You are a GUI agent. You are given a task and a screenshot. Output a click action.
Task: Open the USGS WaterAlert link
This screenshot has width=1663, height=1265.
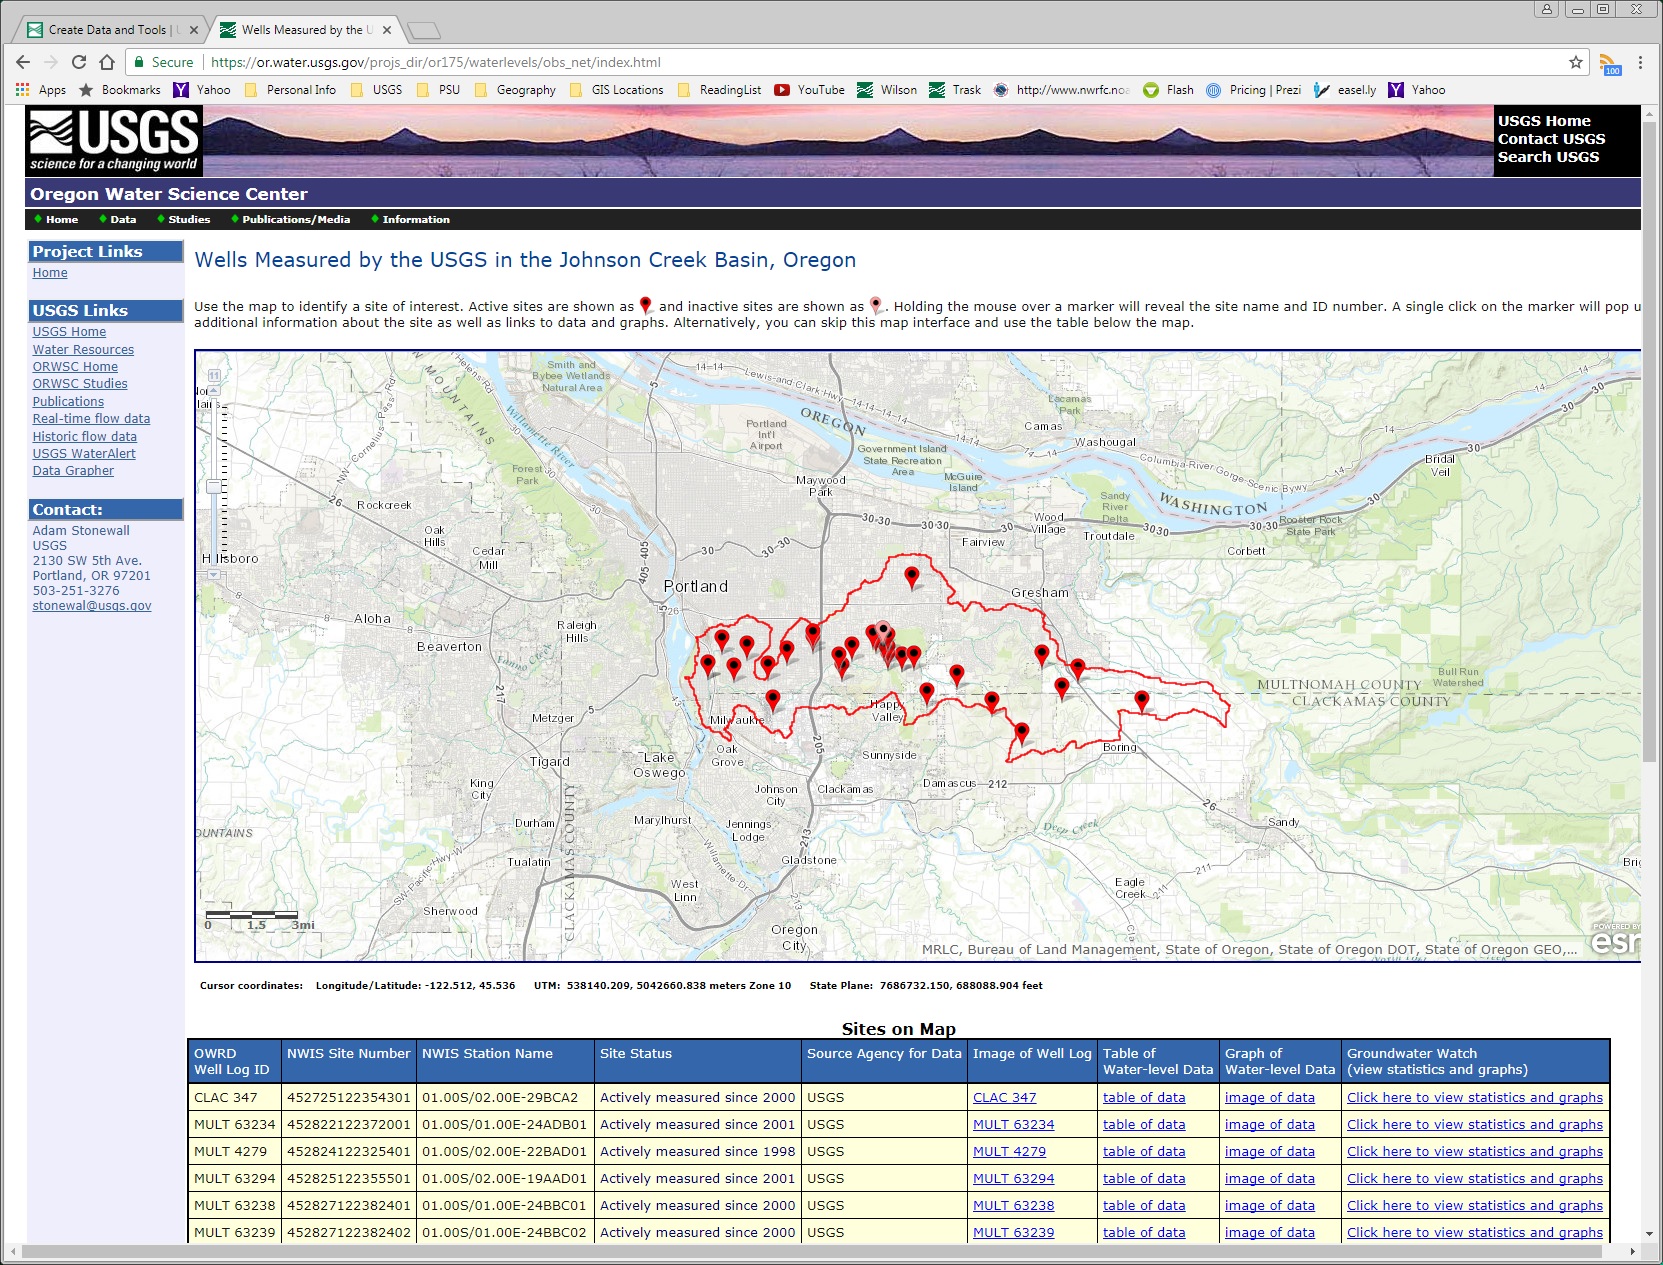click(84, 454)
